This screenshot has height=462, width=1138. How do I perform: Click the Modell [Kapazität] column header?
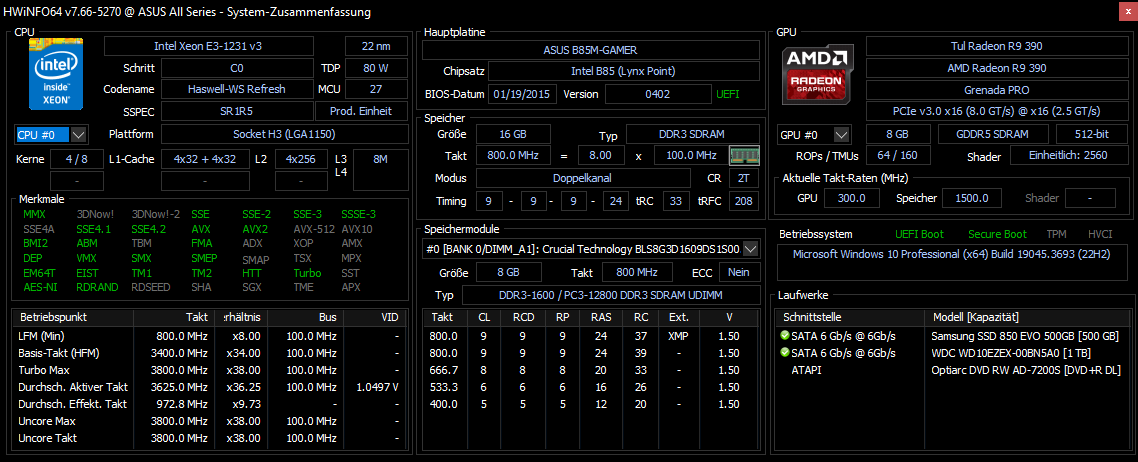pyautogui.click(x=1029, y=318)
